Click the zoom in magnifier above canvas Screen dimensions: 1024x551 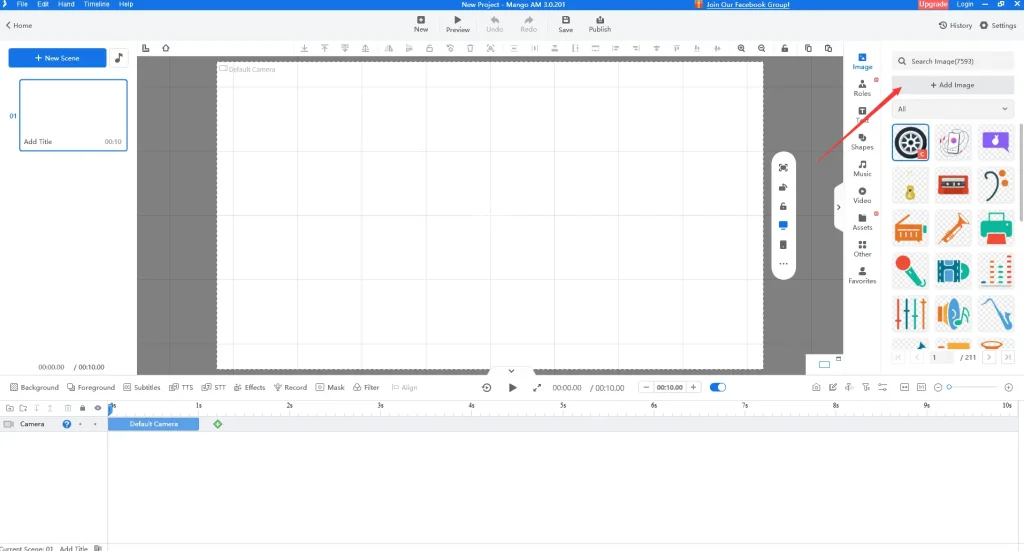point(741,48)
